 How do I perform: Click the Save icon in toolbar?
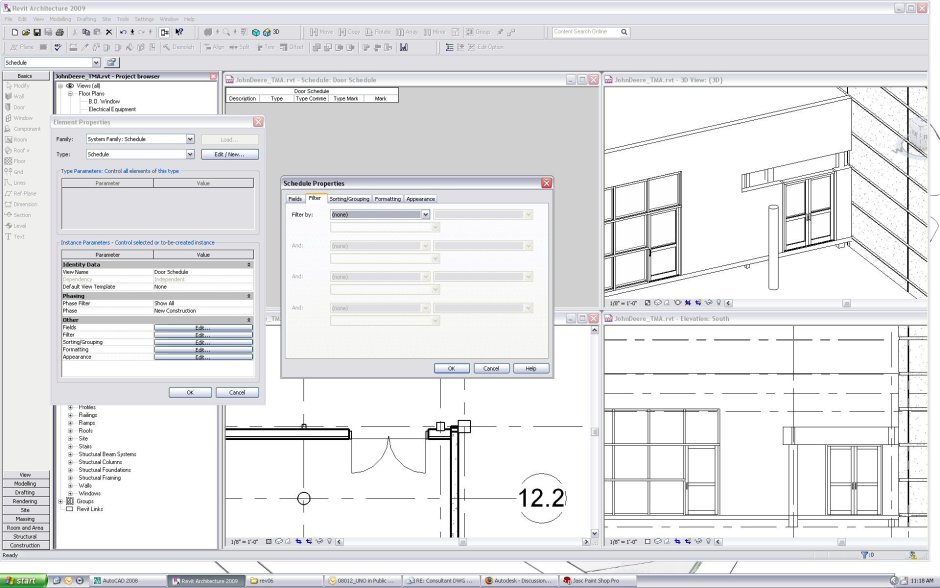[x=36, y=32]
